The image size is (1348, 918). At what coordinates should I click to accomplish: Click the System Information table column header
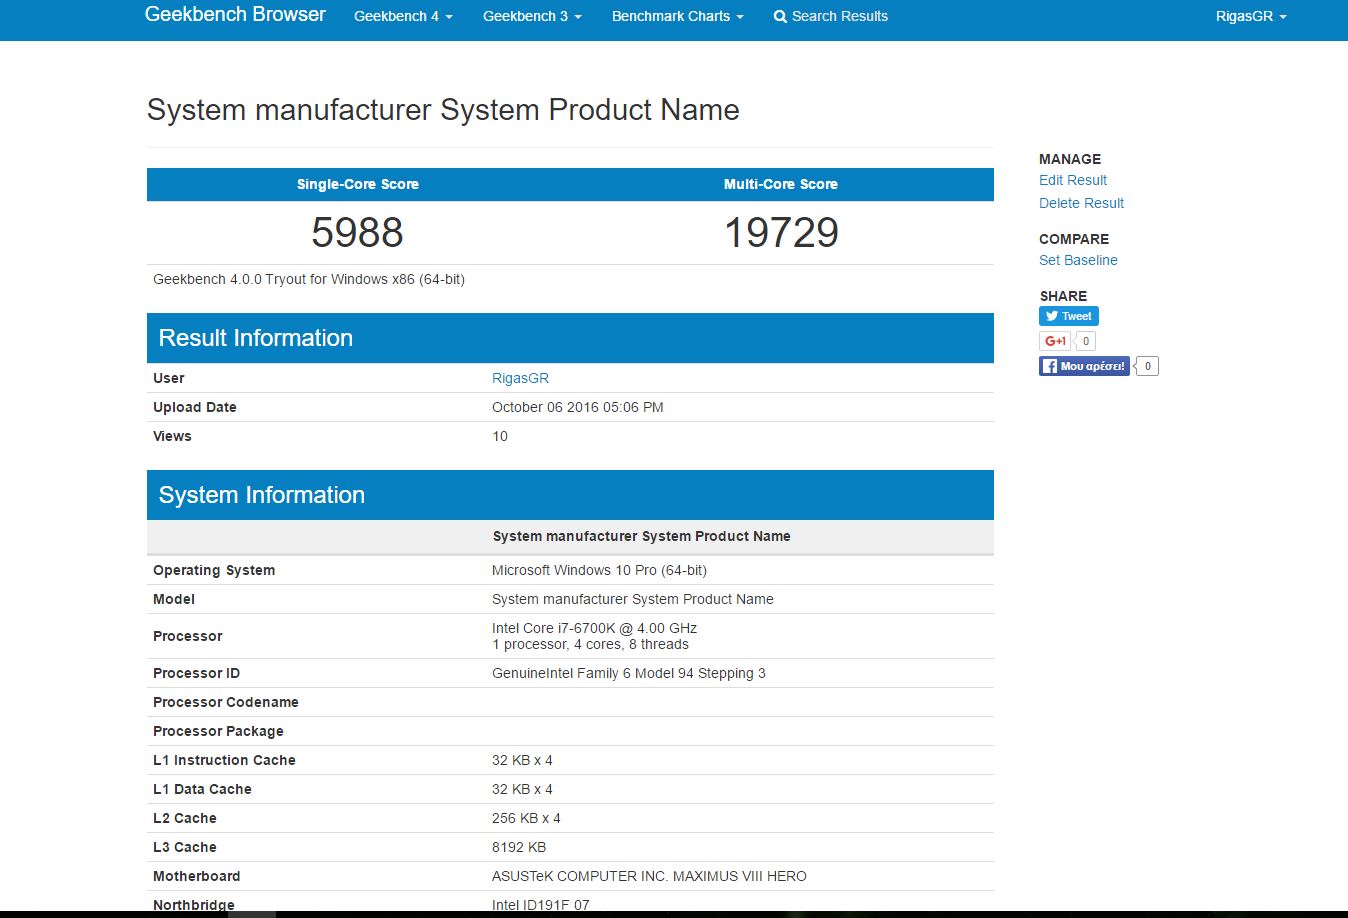click(641, 536)
